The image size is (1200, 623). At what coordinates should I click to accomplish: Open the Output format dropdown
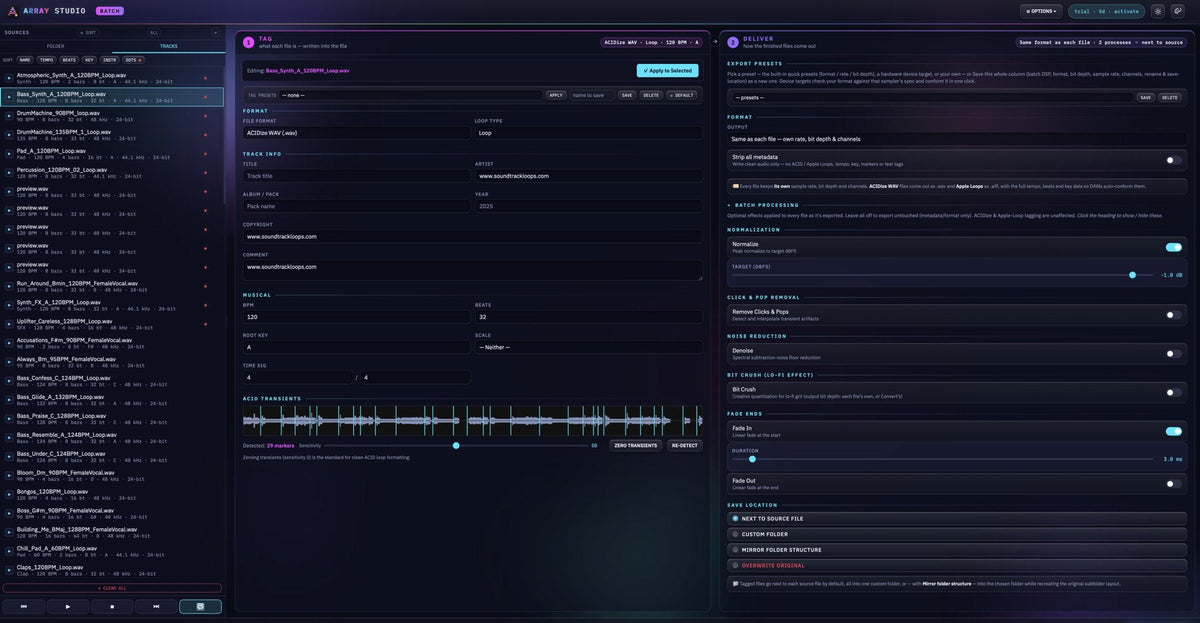pyautogui.click(x=957, y=139)
